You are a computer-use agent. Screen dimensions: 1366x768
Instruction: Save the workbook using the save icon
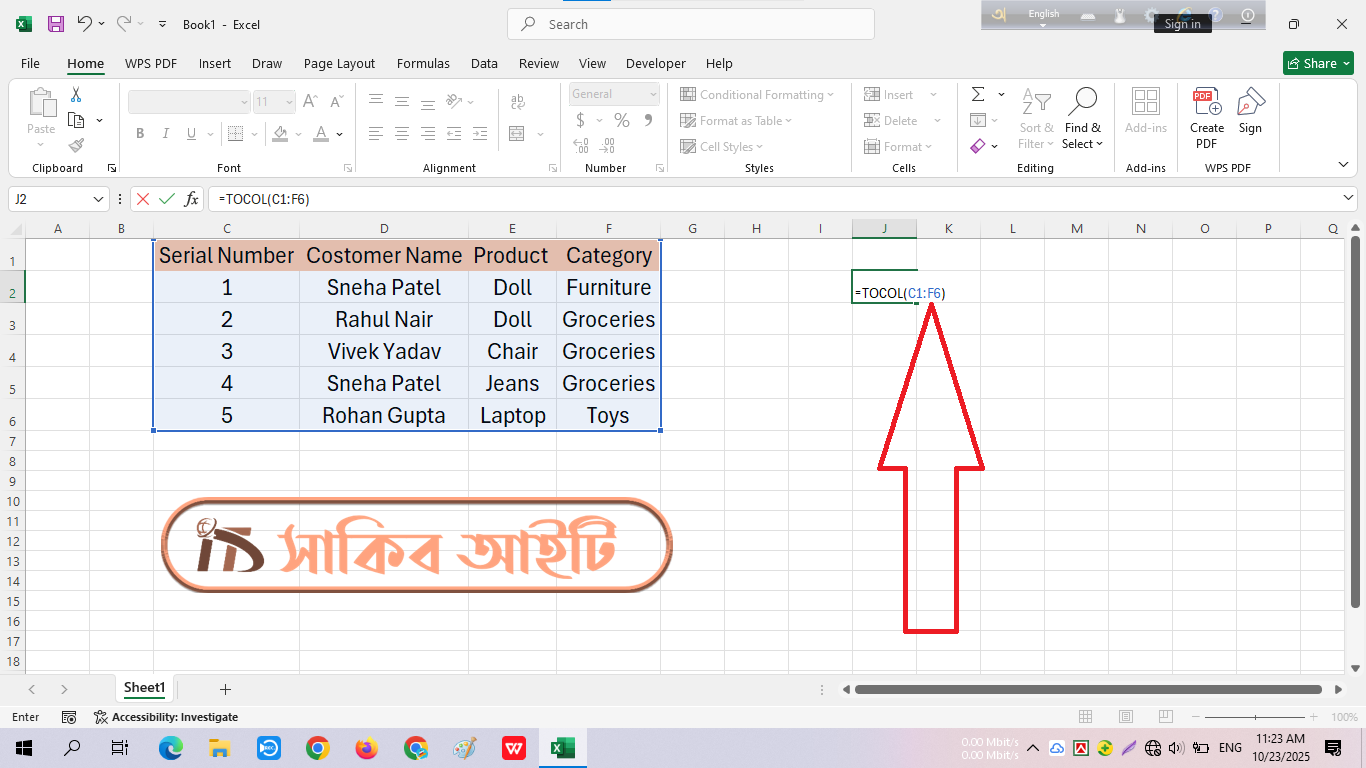coord(56,24)
